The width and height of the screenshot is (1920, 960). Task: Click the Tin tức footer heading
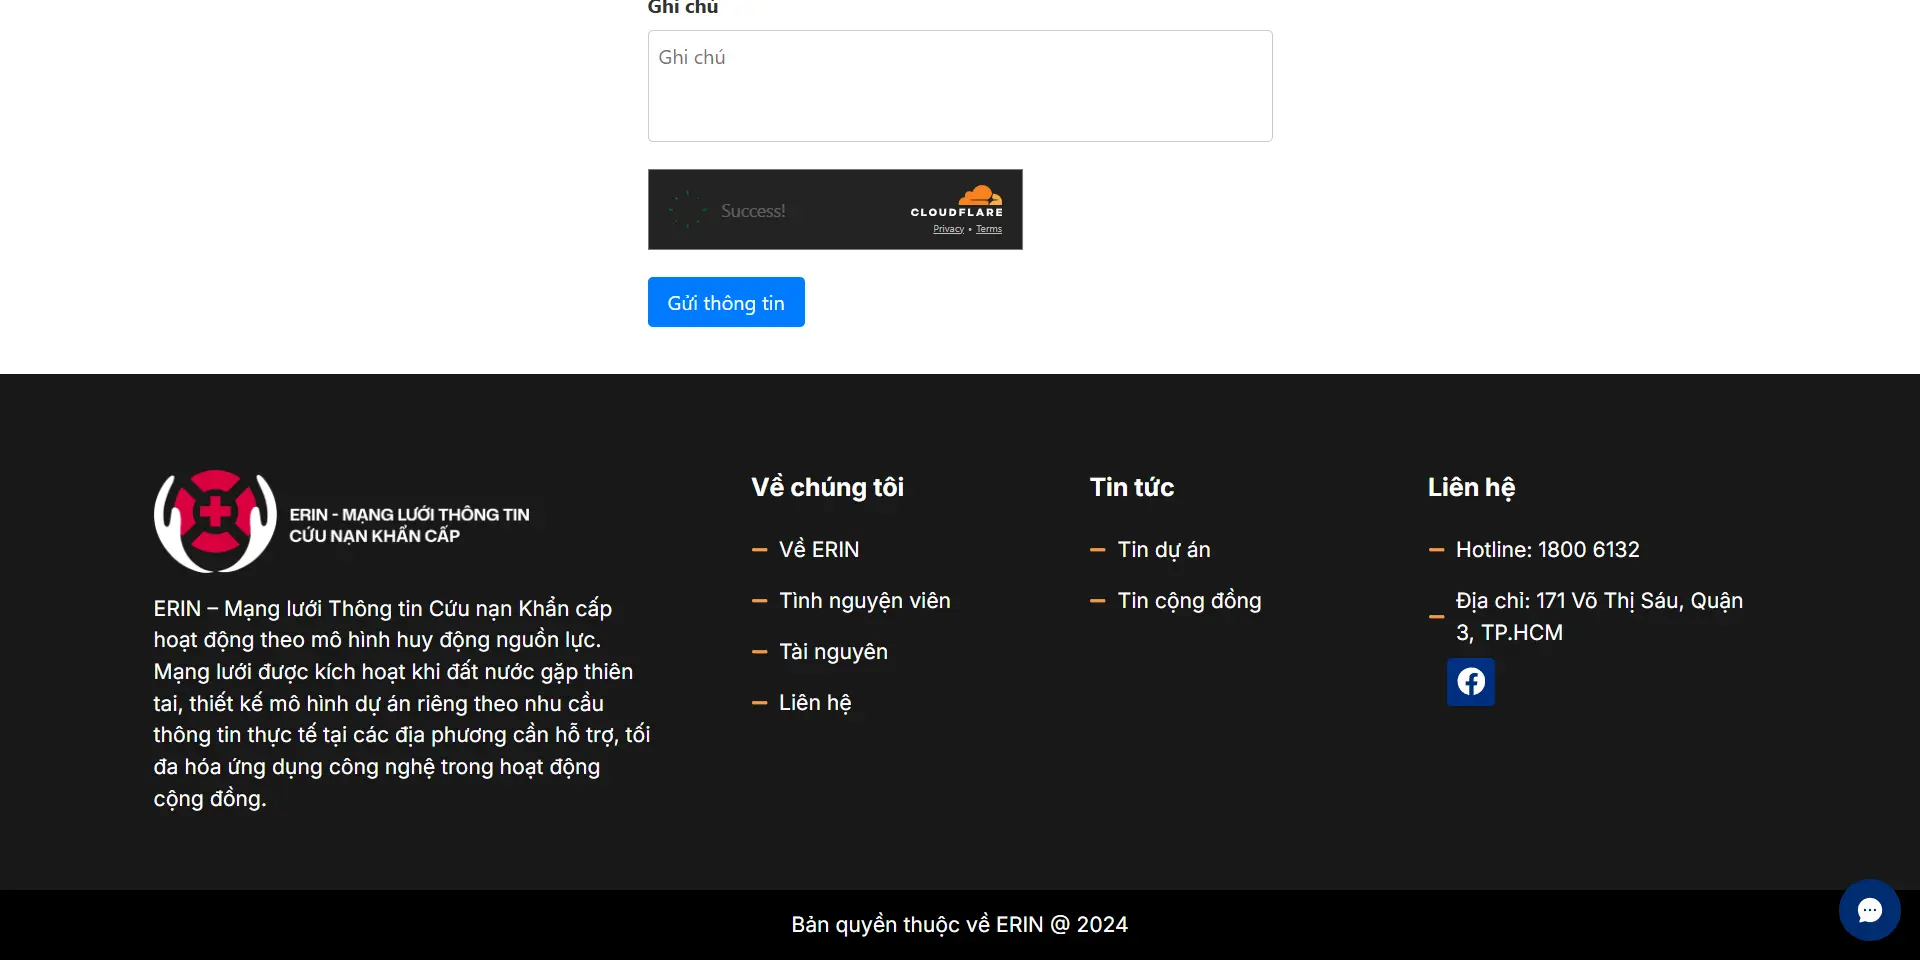click(x=1131, y=487)
